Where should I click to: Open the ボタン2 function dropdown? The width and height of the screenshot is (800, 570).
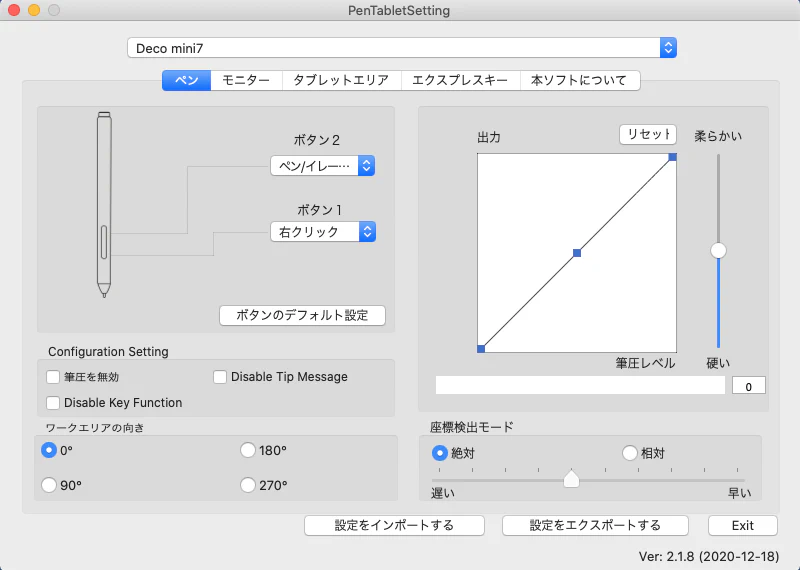point(322,166)
